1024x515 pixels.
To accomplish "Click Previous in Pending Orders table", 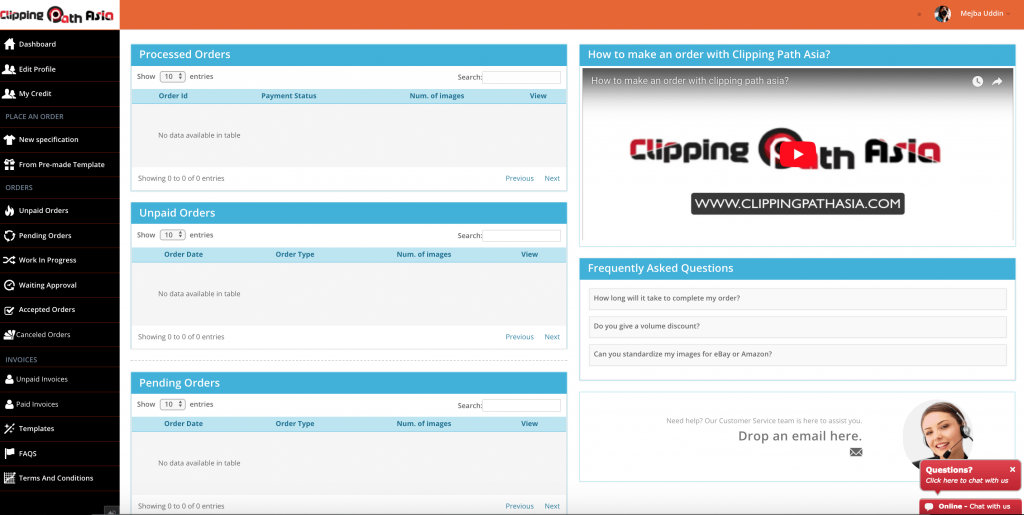I will [519, 507].
